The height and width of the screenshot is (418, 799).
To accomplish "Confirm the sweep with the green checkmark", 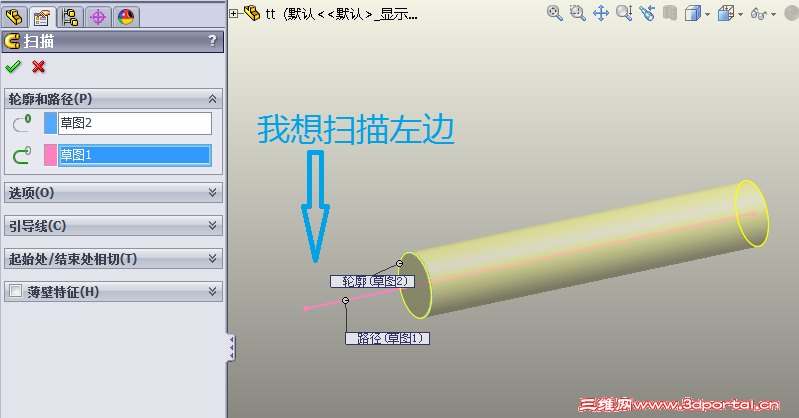I will click(13, 67).
